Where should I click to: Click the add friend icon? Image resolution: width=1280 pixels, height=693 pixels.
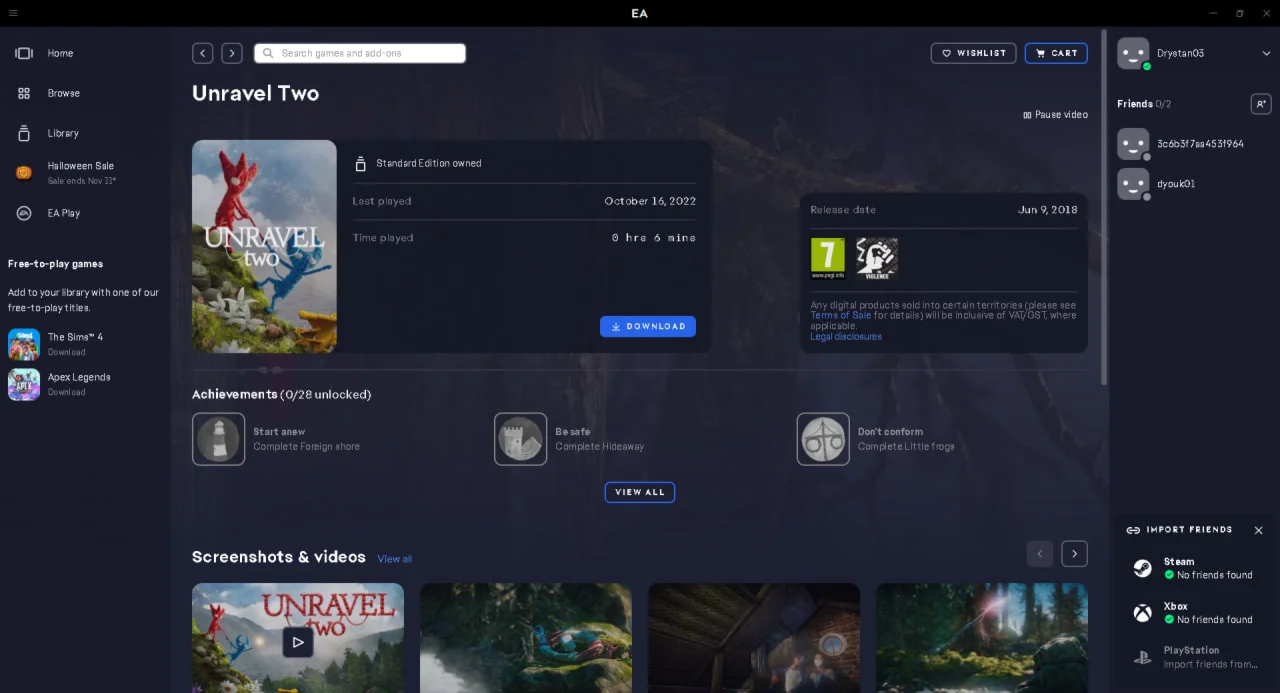click(x=1261, y=104)
